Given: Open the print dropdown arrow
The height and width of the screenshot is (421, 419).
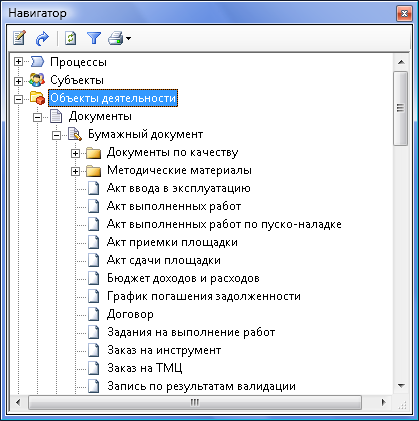Looking at the screenshot, I should [128, 39].
